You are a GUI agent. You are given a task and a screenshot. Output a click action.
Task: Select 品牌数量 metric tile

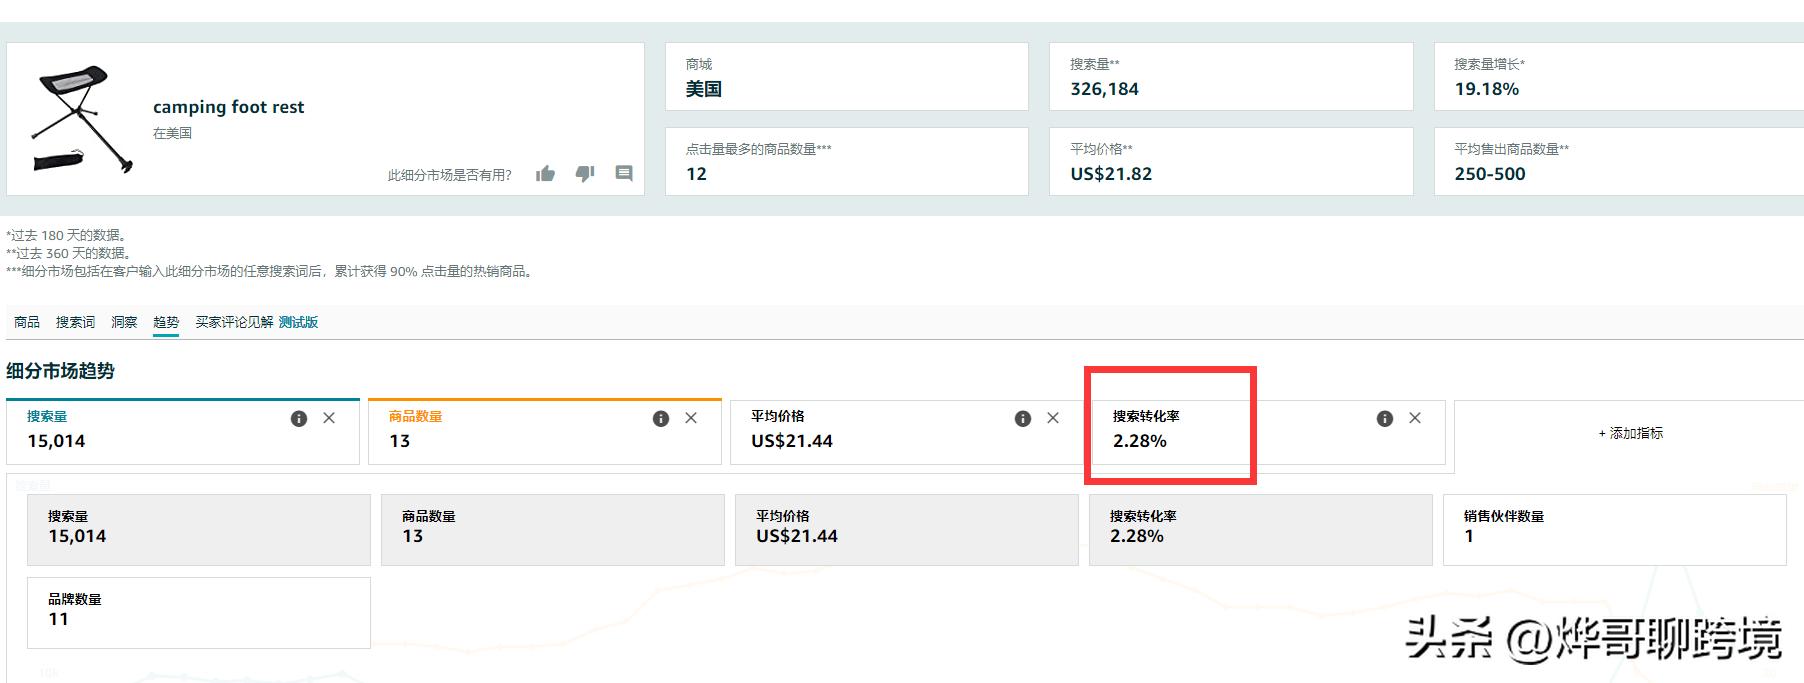pos(198,612)
